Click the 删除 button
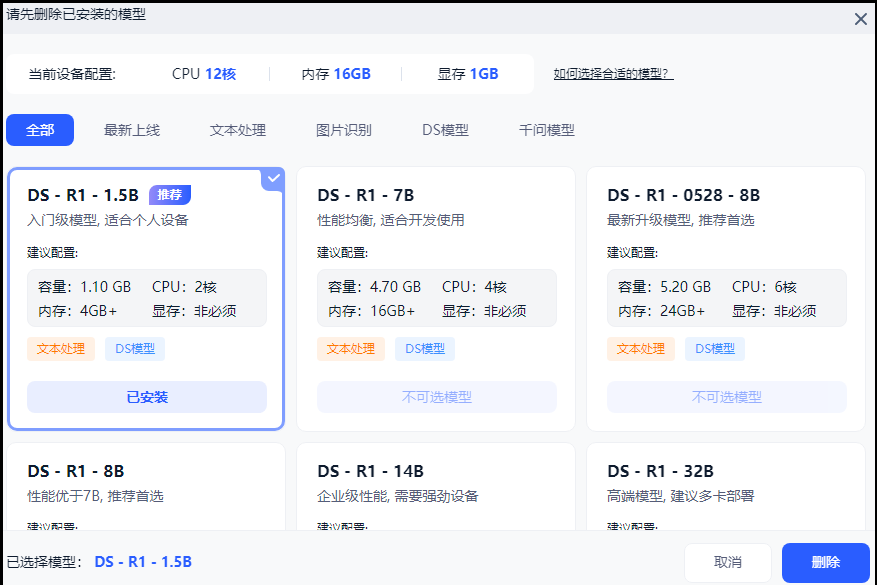This screenshot has height=585, width=877. point(825,562)
